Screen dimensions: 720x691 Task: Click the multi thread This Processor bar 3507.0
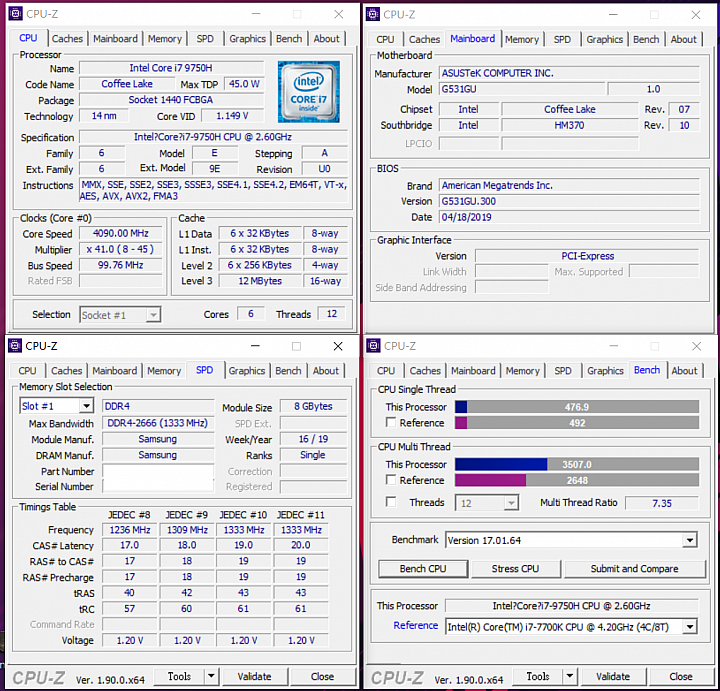click(577, 464)
